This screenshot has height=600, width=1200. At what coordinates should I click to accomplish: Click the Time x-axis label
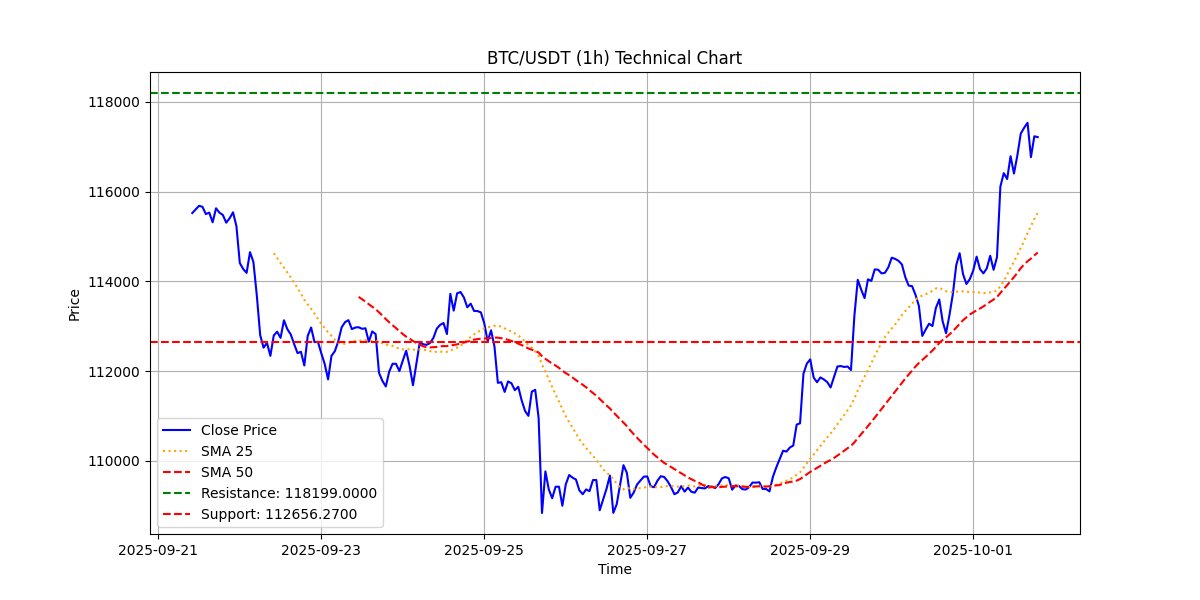614,570
